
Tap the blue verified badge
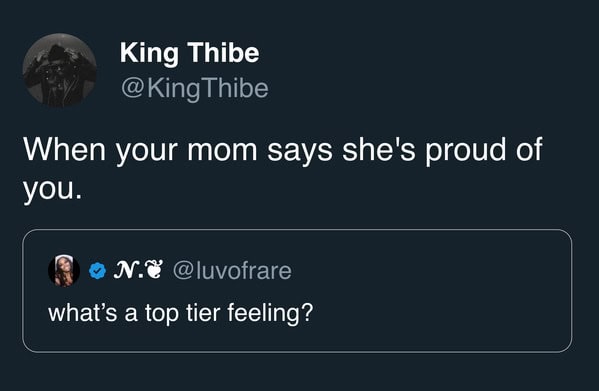[97, 271]
